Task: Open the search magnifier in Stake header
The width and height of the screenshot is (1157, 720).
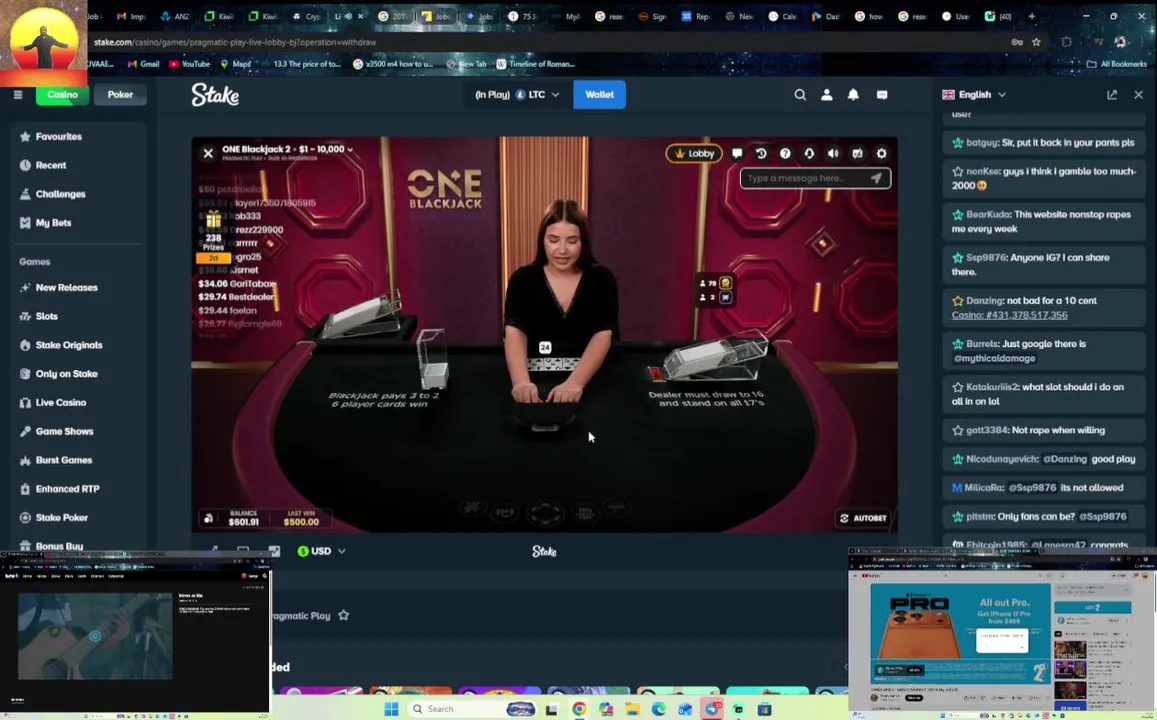Action: 800,94
